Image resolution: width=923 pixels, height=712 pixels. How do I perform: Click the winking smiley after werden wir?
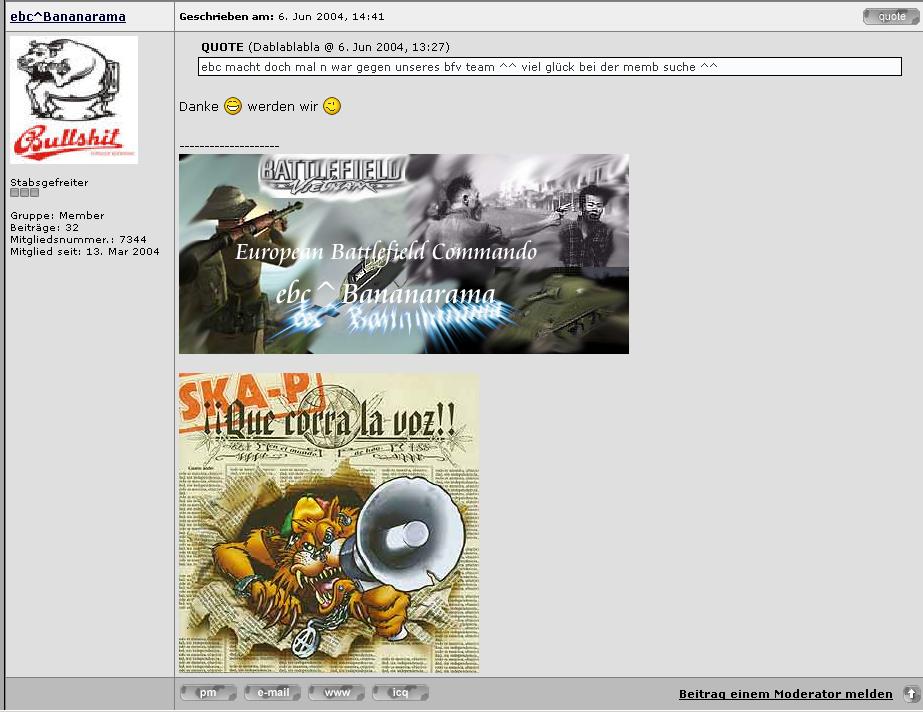(x=332, y=106)
